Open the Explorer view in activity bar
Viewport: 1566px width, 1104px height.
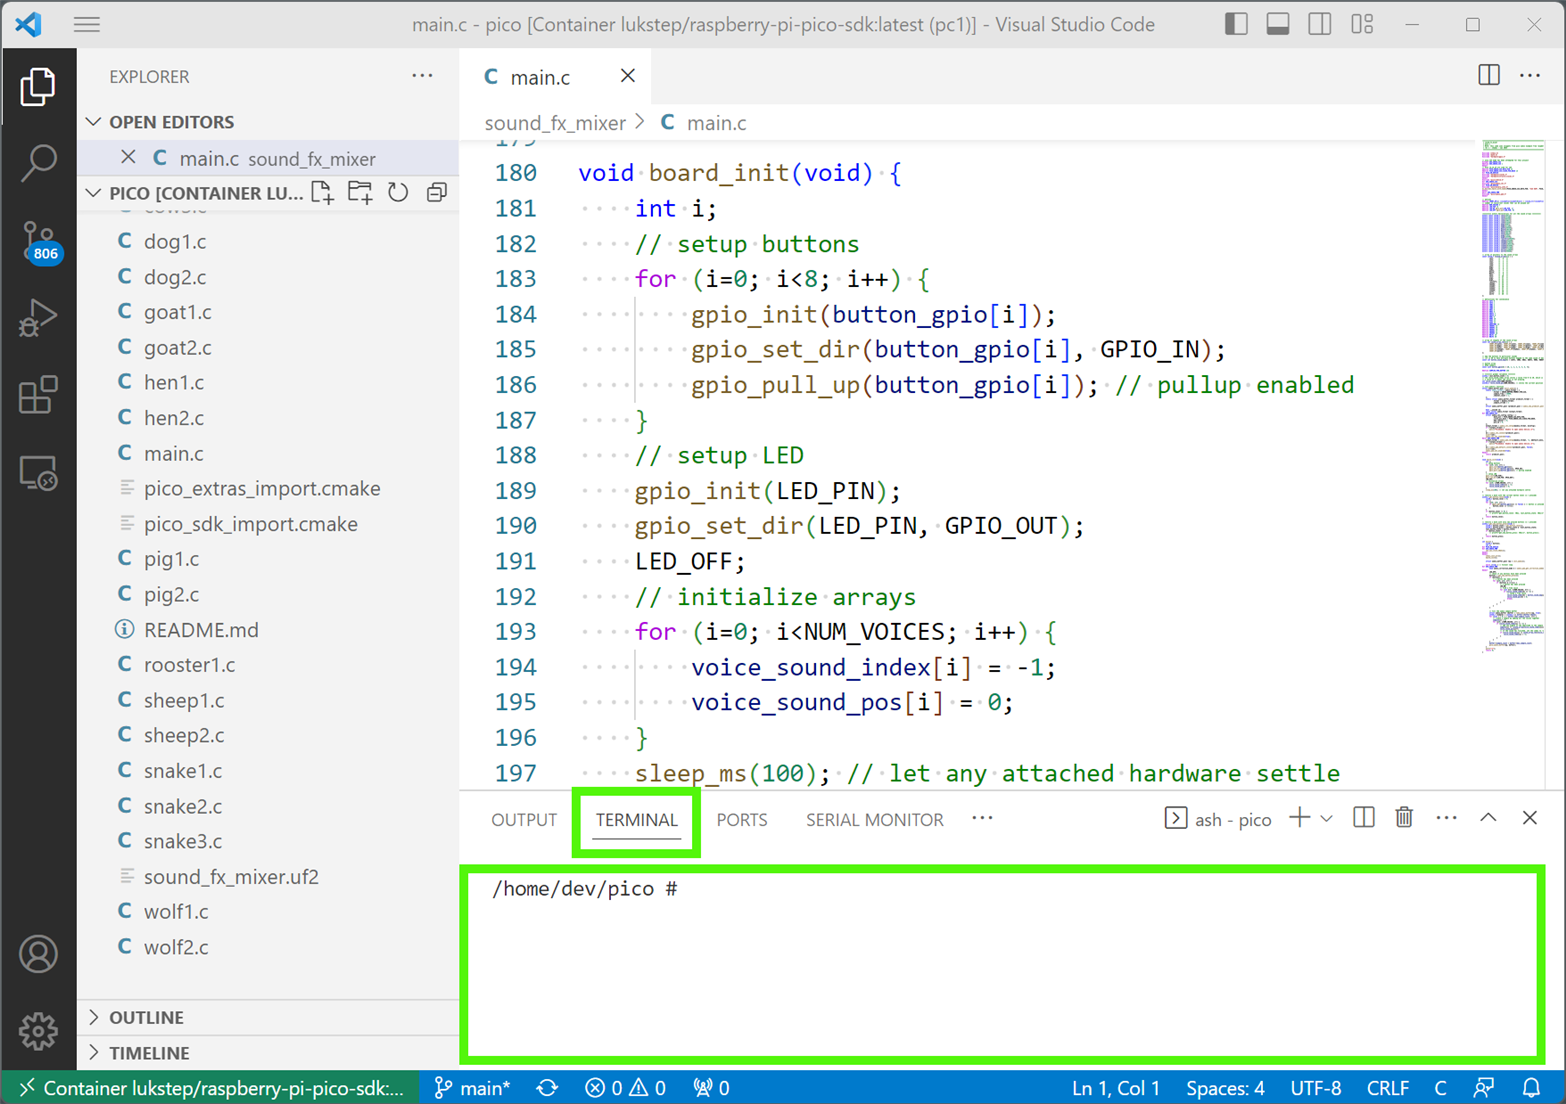click(38, 87)
